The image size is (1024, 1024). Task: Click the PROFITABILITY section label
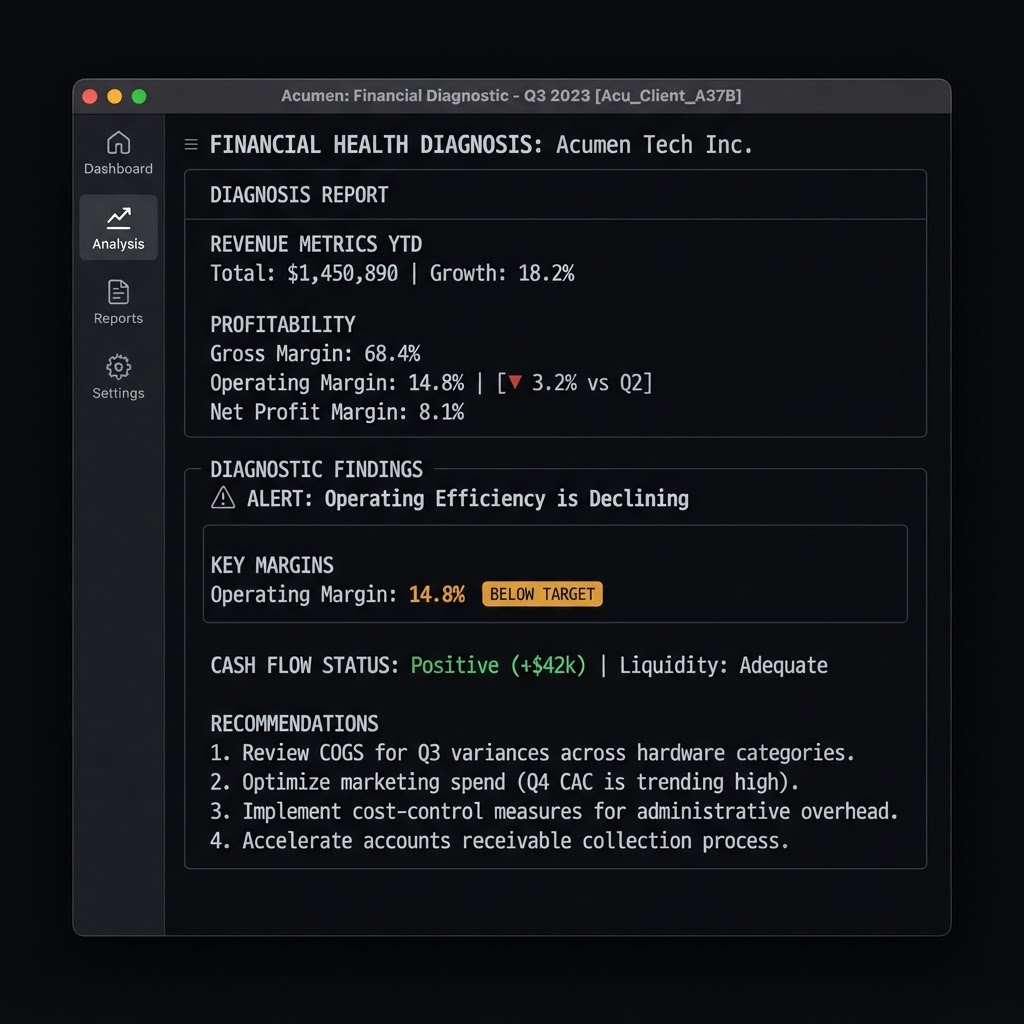pyautogui.click(x=283, y=325)
